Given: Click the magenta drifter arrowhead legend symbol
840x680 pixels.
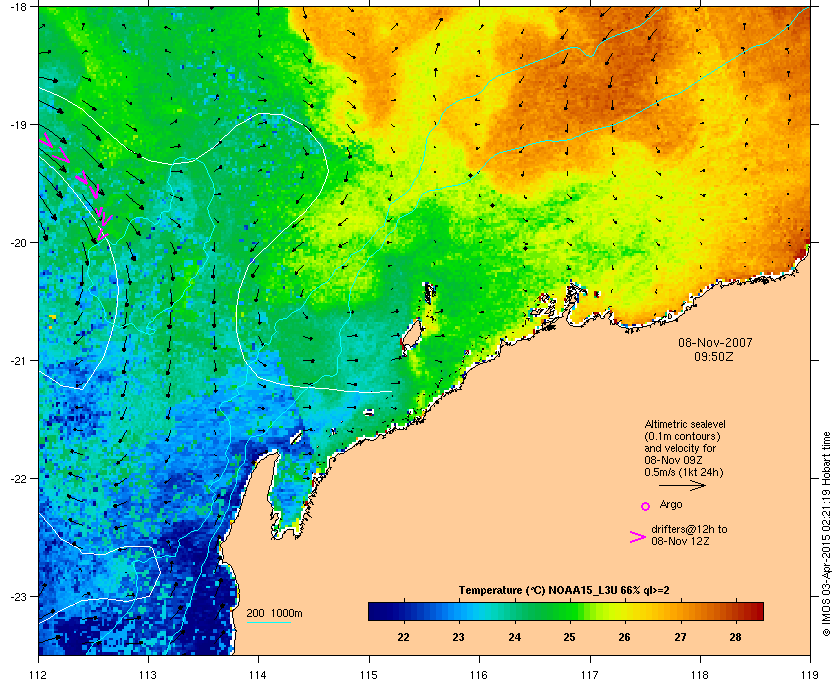Looking at the screenshot, I should [638, 537].
